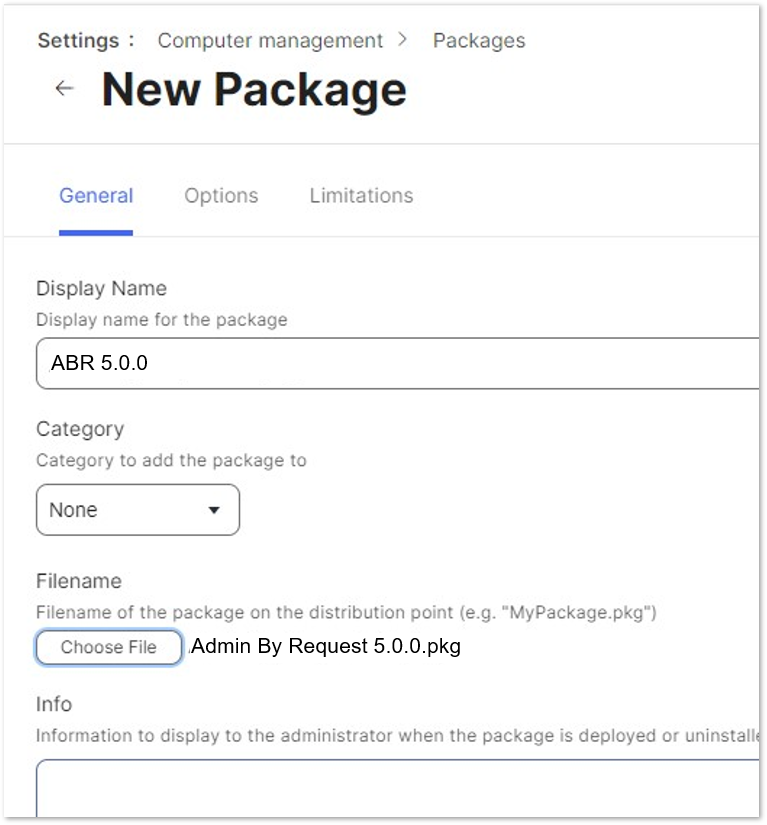Click the 'Category to add the package to' hint
The width and height of the screenshot is (767, 825).
tap(171, 460)
